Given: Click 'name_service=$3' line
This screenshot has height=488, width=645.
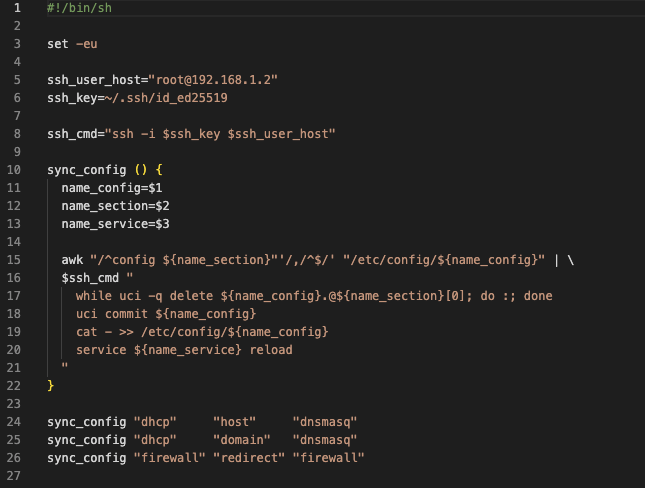Looking at the screenshot, I should 116,224.
